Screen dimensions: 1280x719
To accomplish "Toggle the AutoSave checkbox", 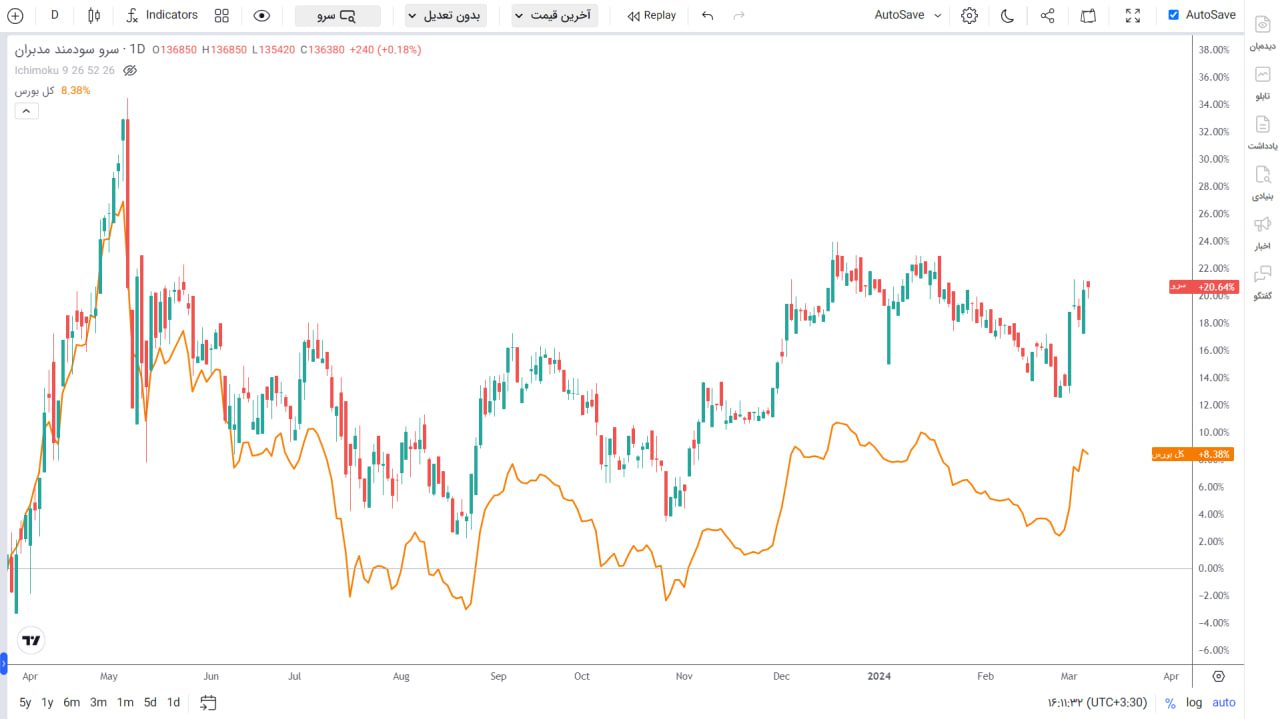I will [1174, 15].
